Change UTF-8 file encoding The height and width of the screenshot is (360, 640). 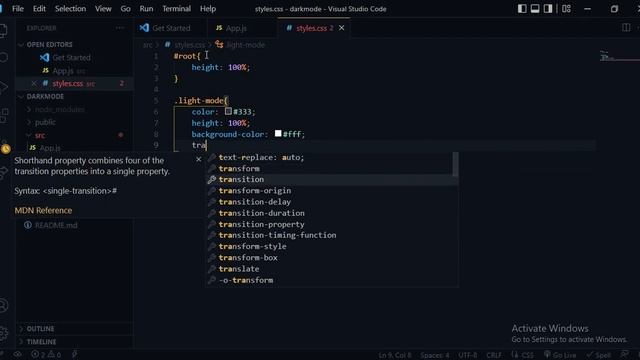coord(467,355)
